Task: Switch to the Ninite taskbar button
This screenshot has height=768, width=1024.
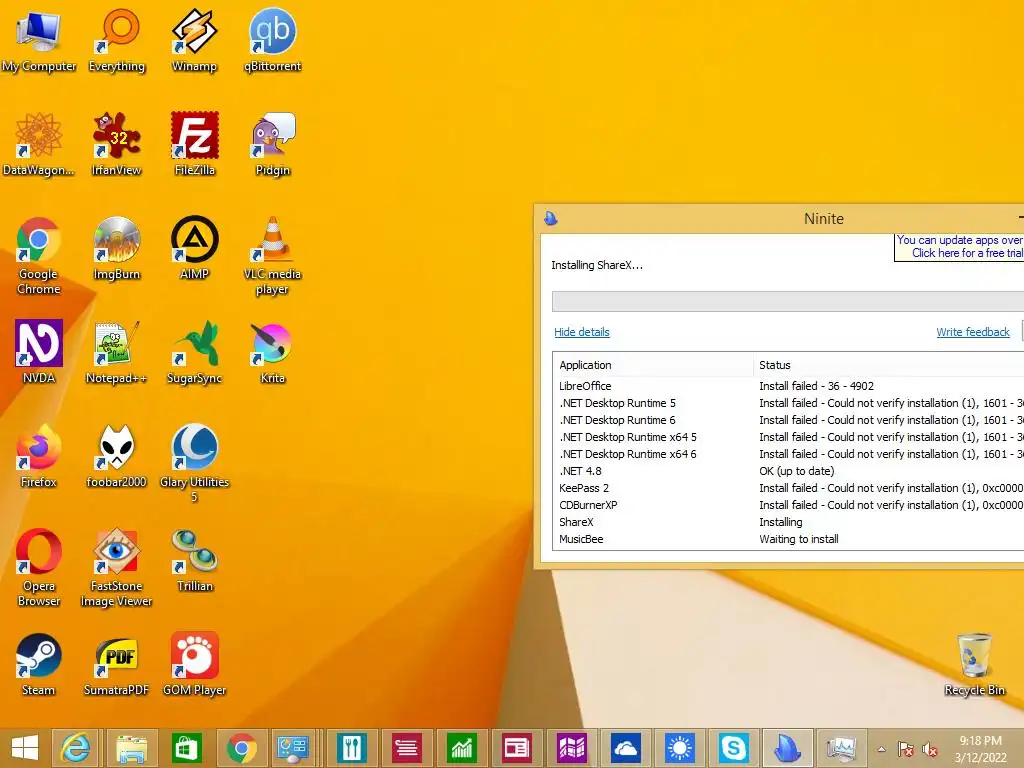Action: pyautogui.click(x=788, y=748)
